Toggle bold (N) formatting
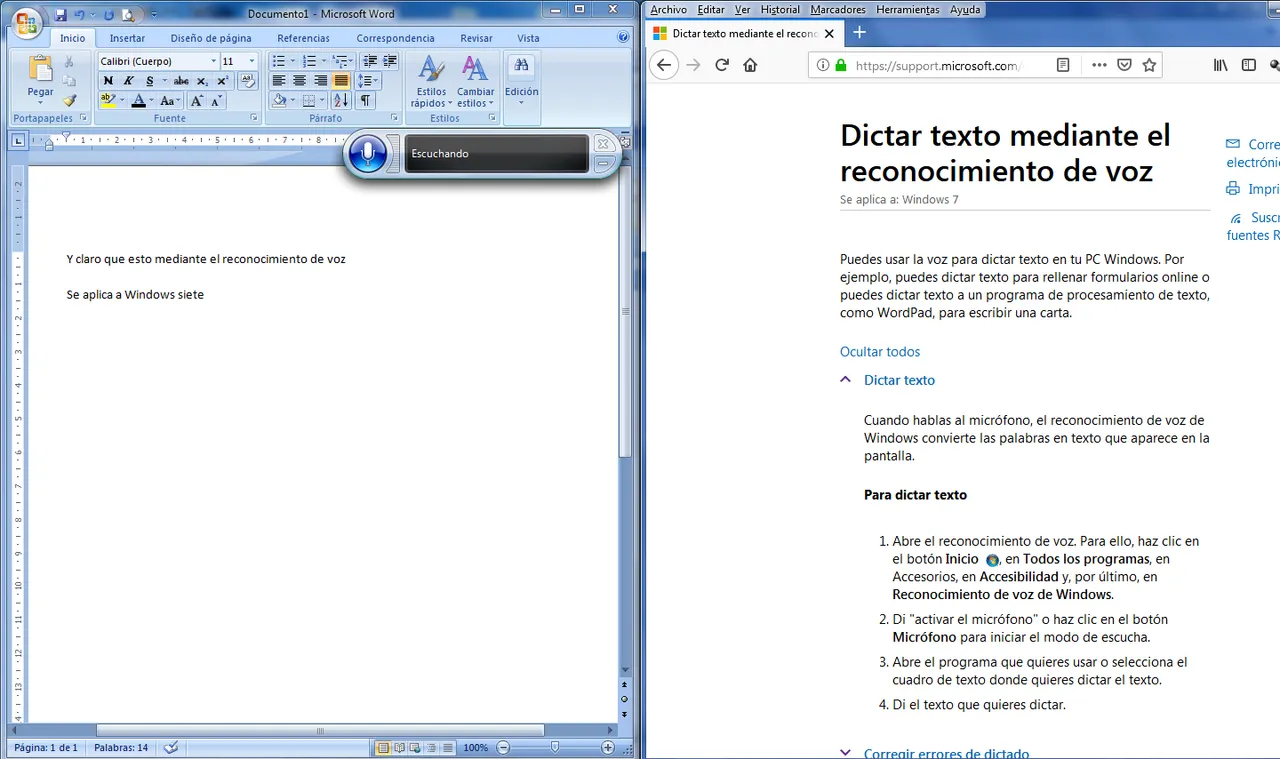Screen dimensions: 1280x759 pos(108,81)
